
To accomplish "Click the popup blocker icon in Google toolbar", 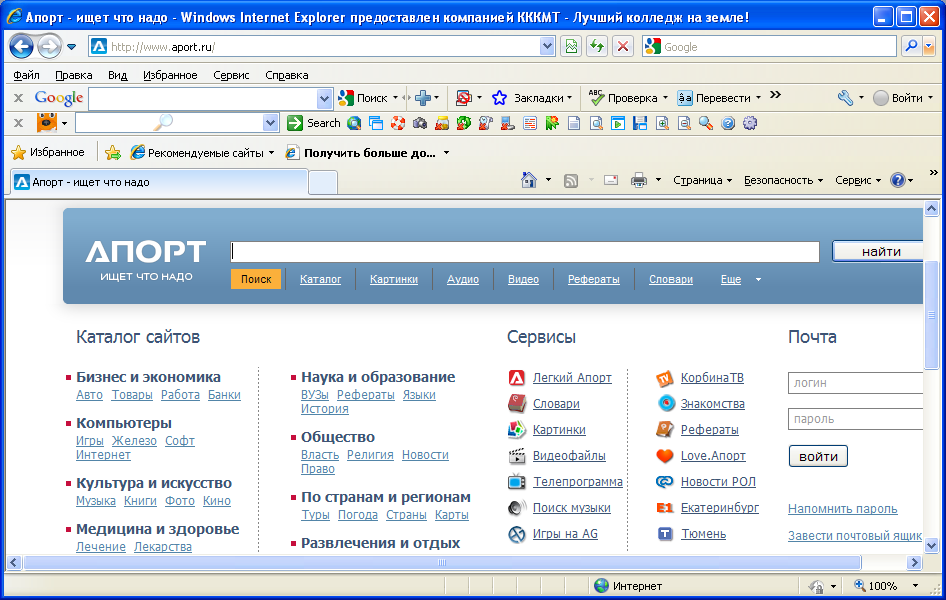I will tap(463, 98).
